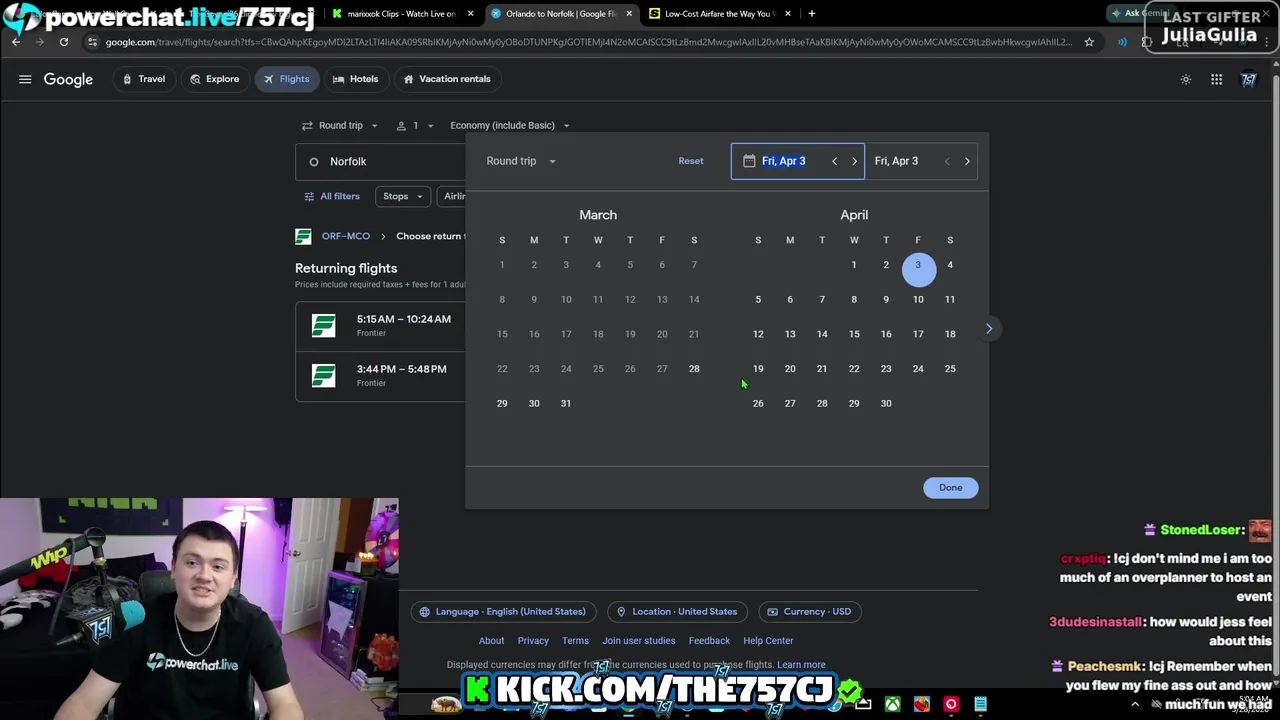The image size is (1280, 720).
Task: Open the Travel tab
Action: click(143, 79)
